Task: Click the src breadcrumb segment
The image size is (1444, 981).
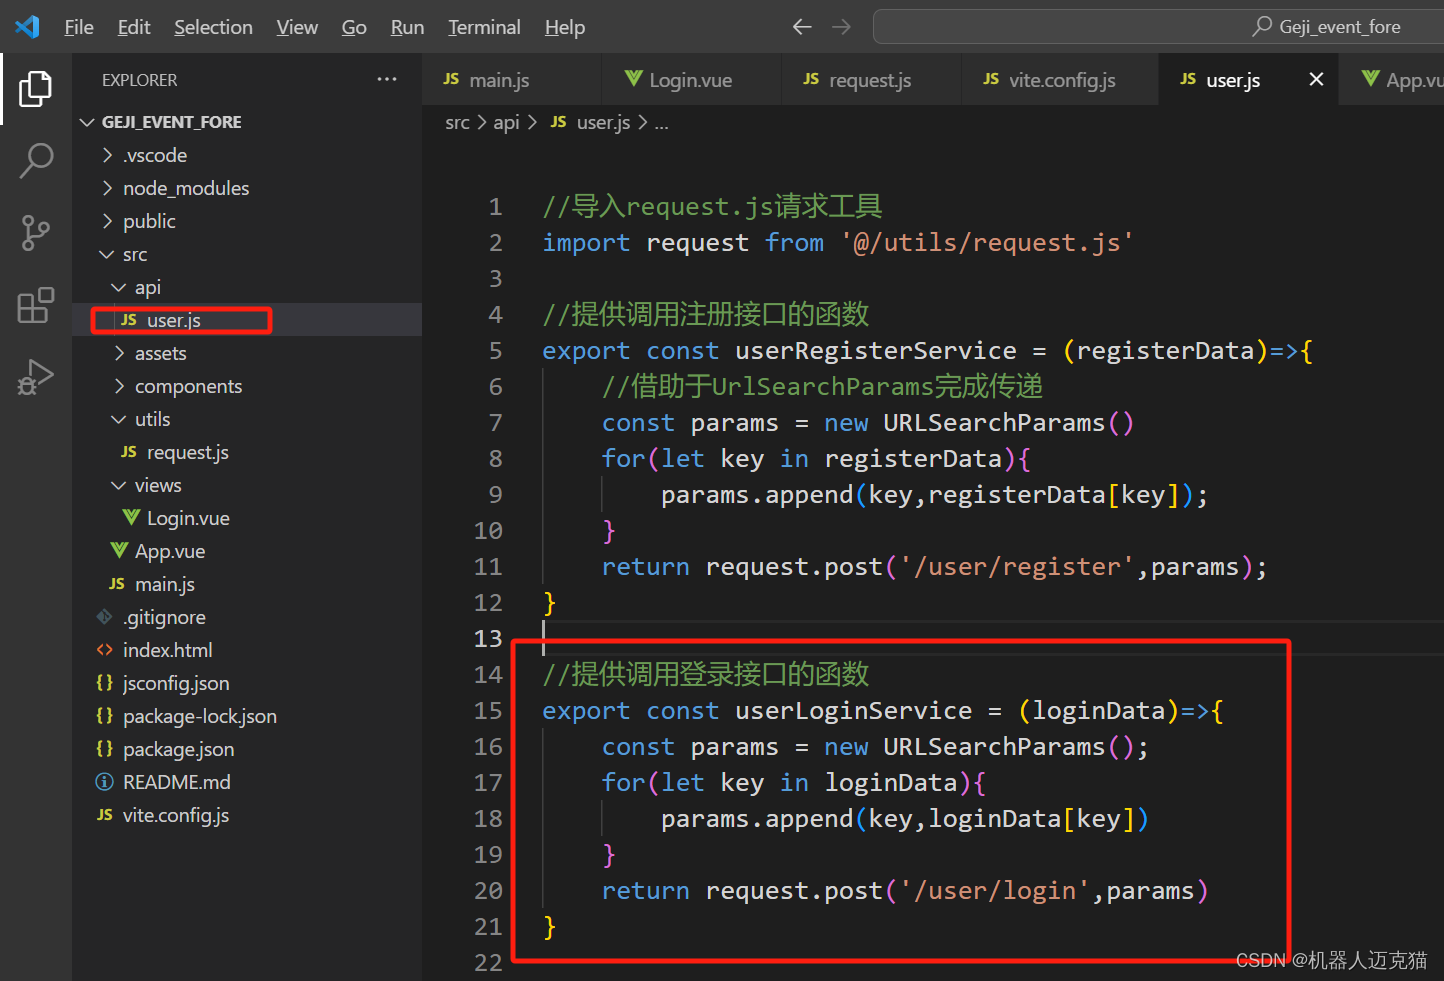Action: [457, 122]
